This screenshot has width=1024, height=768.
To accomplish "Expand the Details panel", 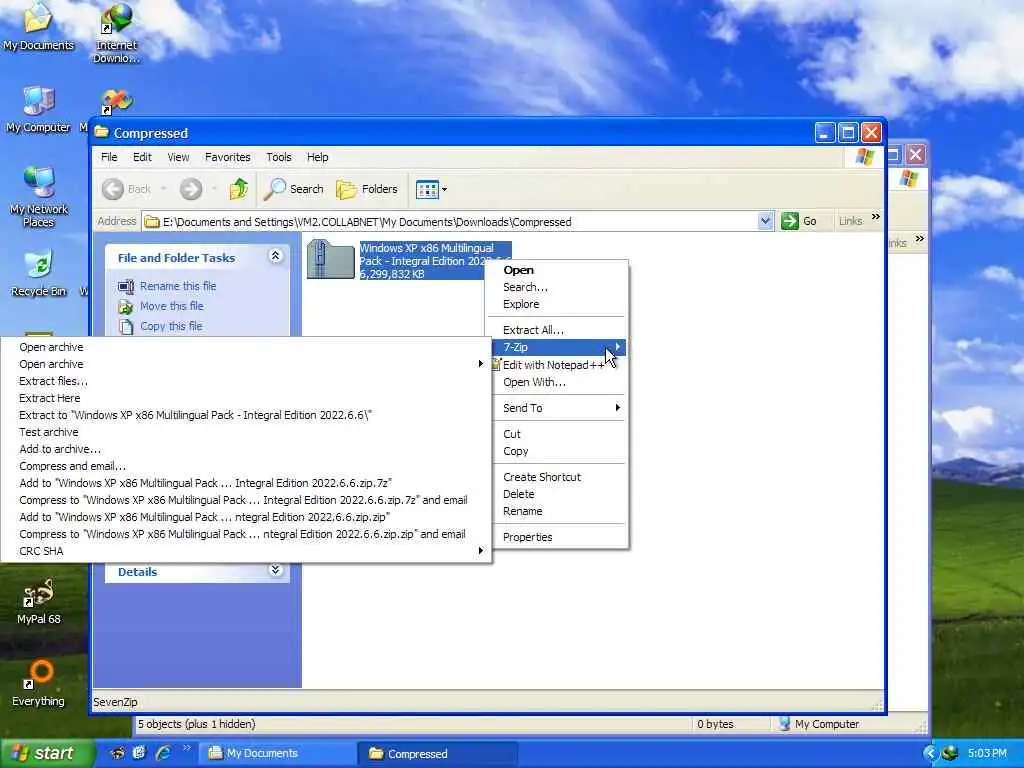I will [x=276, y=570].
